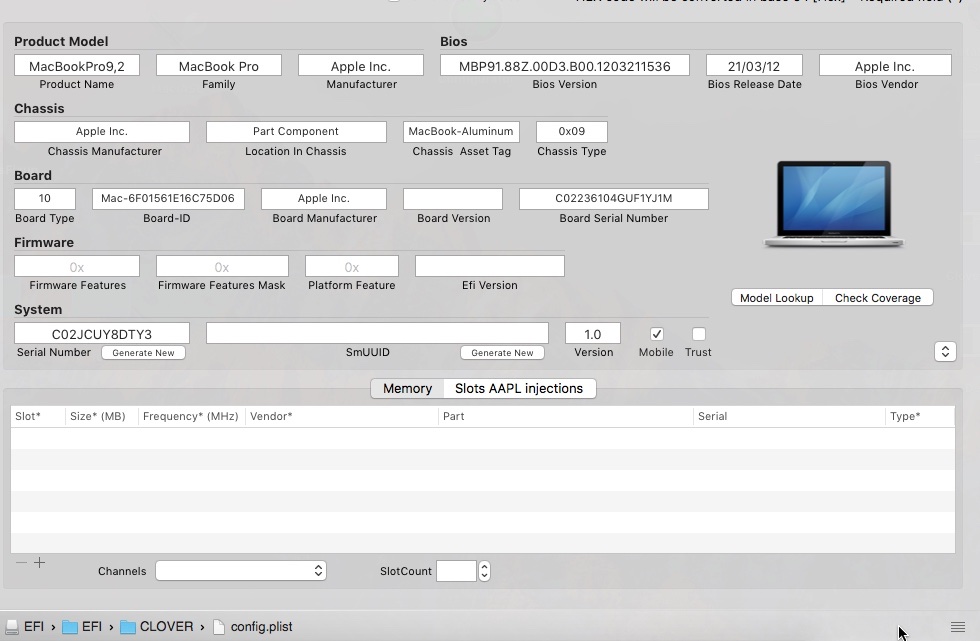Image resolution: width=980 pixels, height=641 pixels.
Task: Toggle the Mobile checkbox
Action: [656, 334]
